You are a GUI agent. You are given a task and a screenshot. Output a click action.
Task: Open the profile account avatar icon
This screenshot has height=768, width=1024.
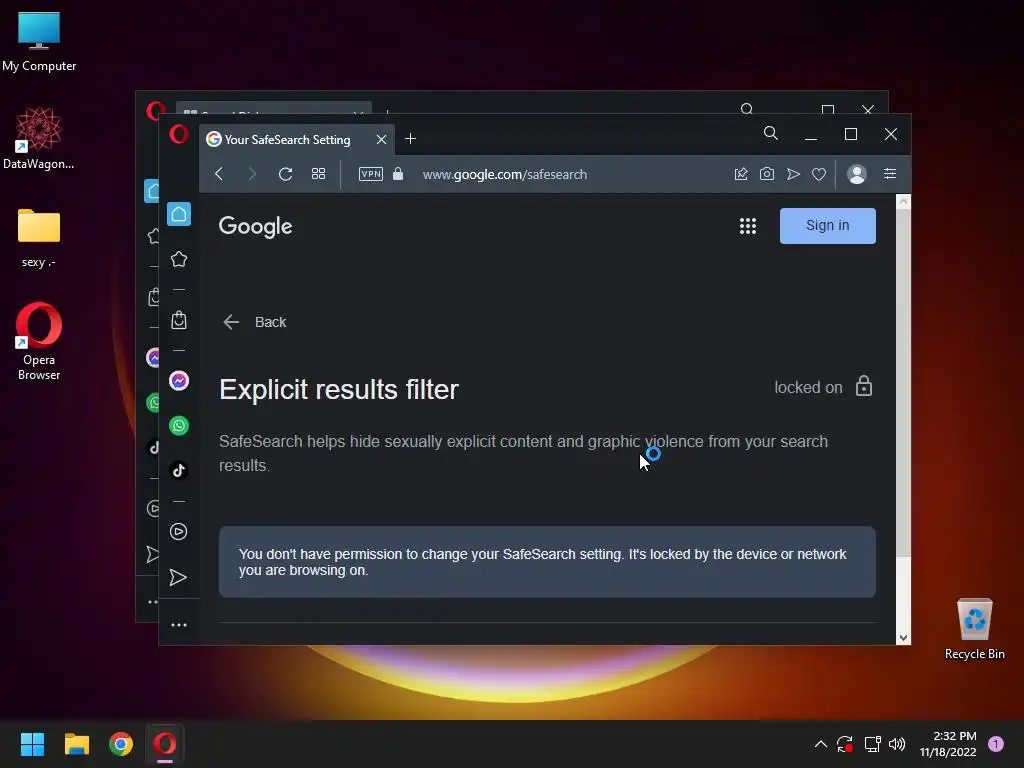coord(856,174)
